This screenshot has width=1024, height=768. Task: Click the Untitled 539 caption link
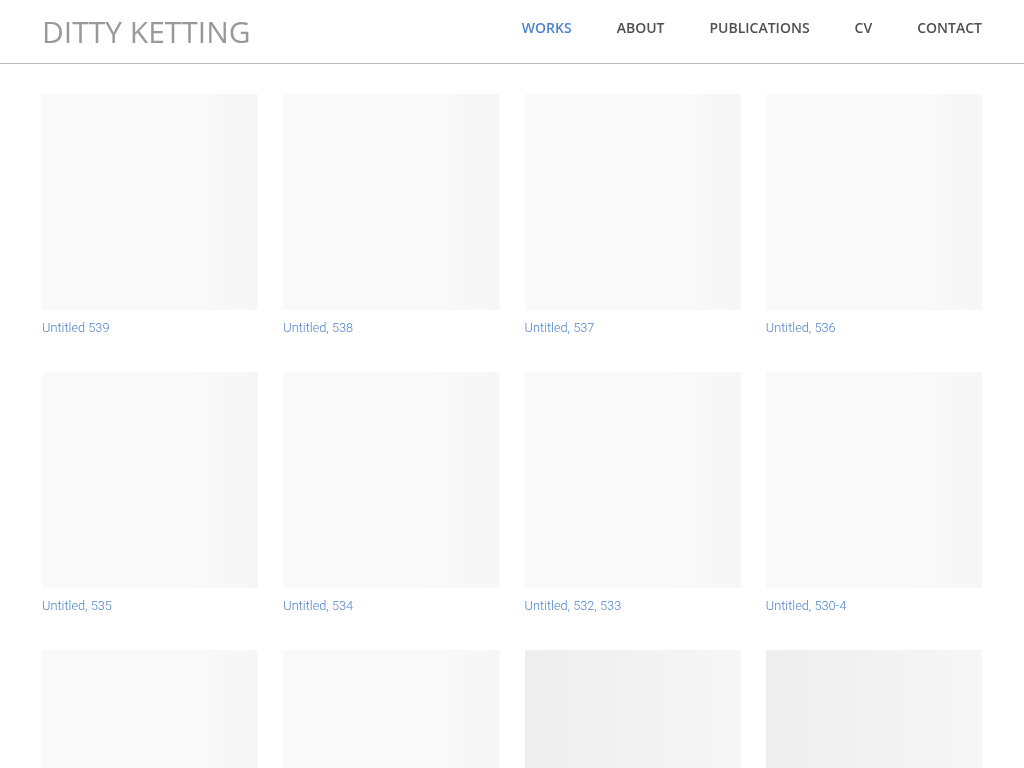tap(76, 328)
